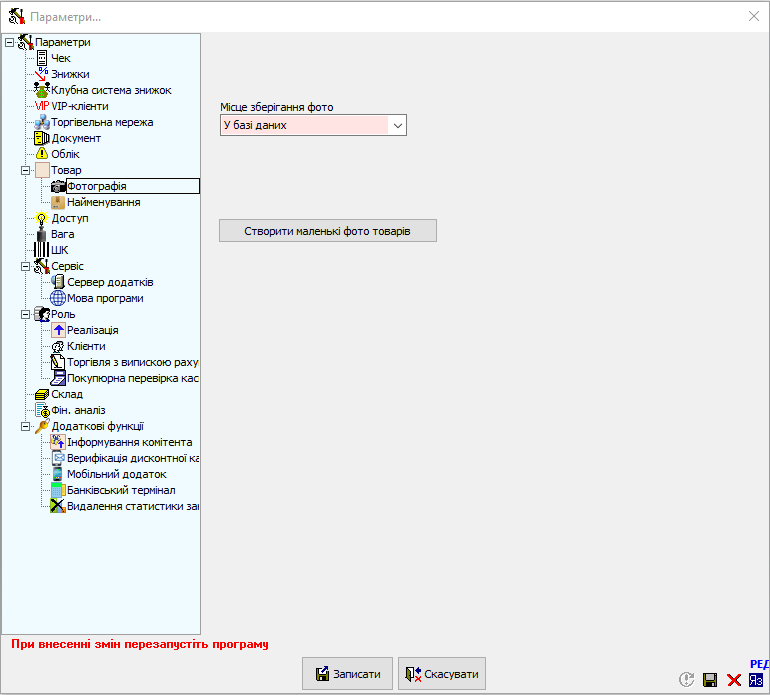Collapse the Сервіс tree branch
770x695 pixels.
[26, 266]
